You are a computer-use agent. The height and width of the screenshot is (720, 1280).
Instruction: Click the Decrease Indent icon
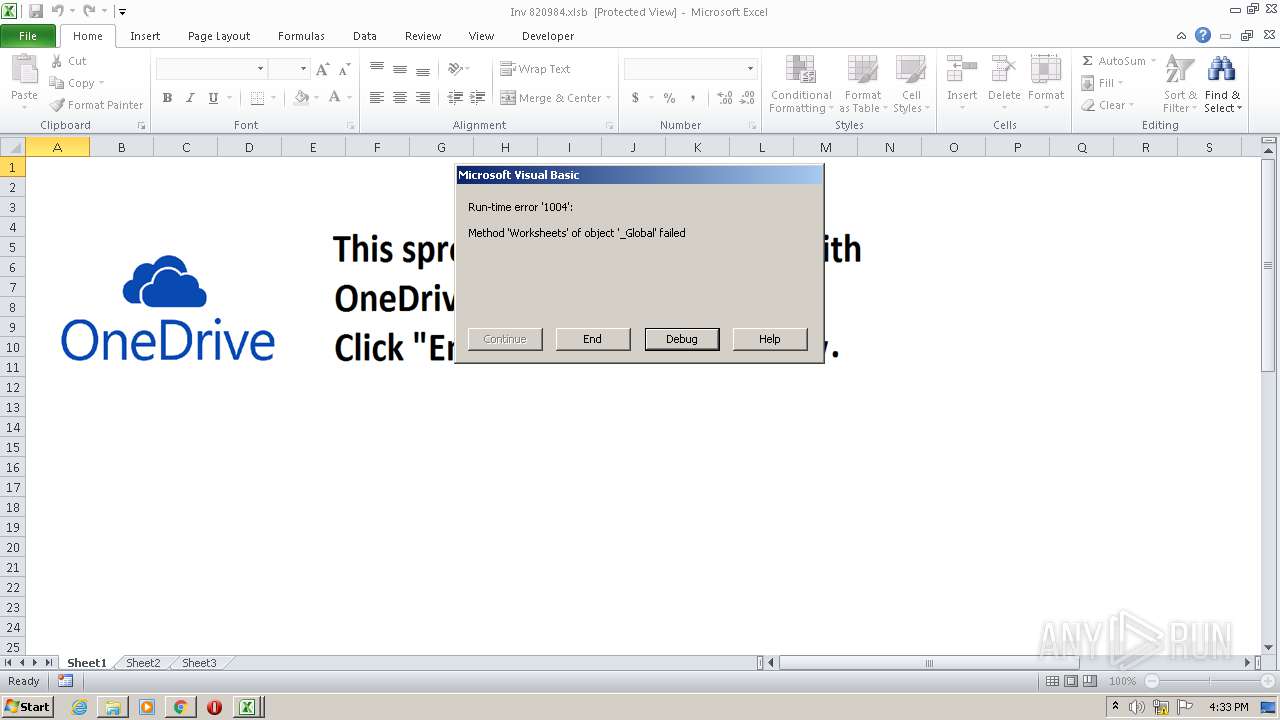(455, 98)
